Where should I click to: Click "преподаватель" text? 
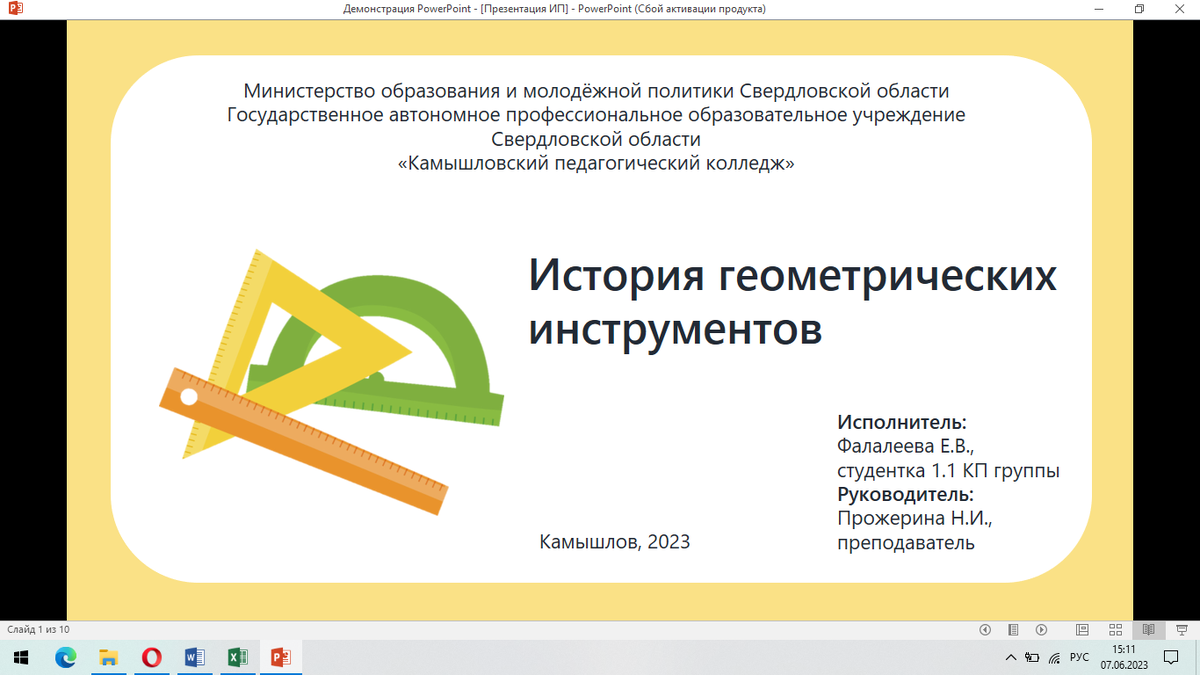pos(905,543)
